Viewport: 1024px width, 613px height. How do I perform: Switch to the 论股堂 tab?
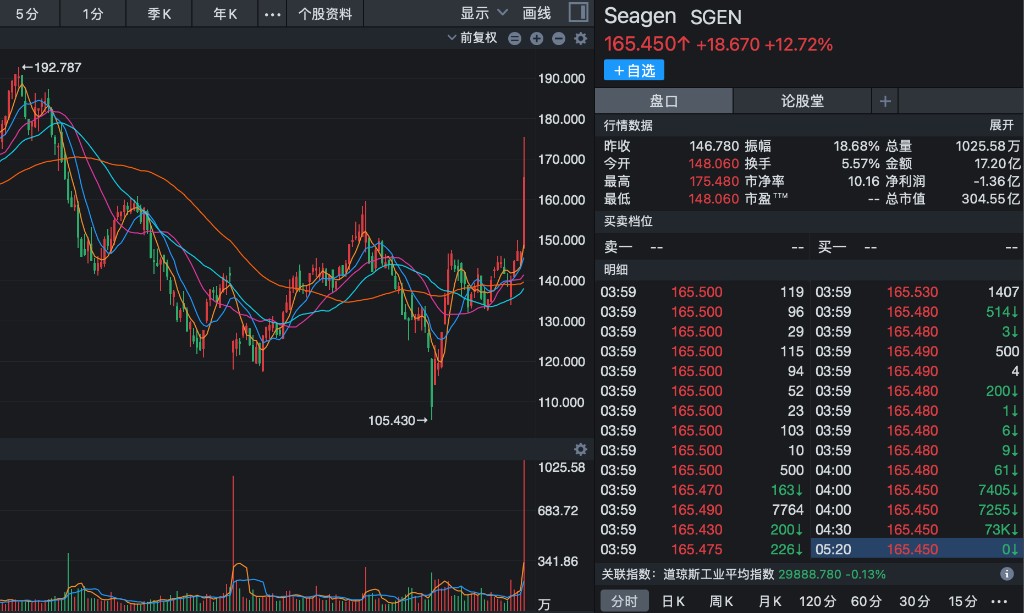tap(802, 101)
